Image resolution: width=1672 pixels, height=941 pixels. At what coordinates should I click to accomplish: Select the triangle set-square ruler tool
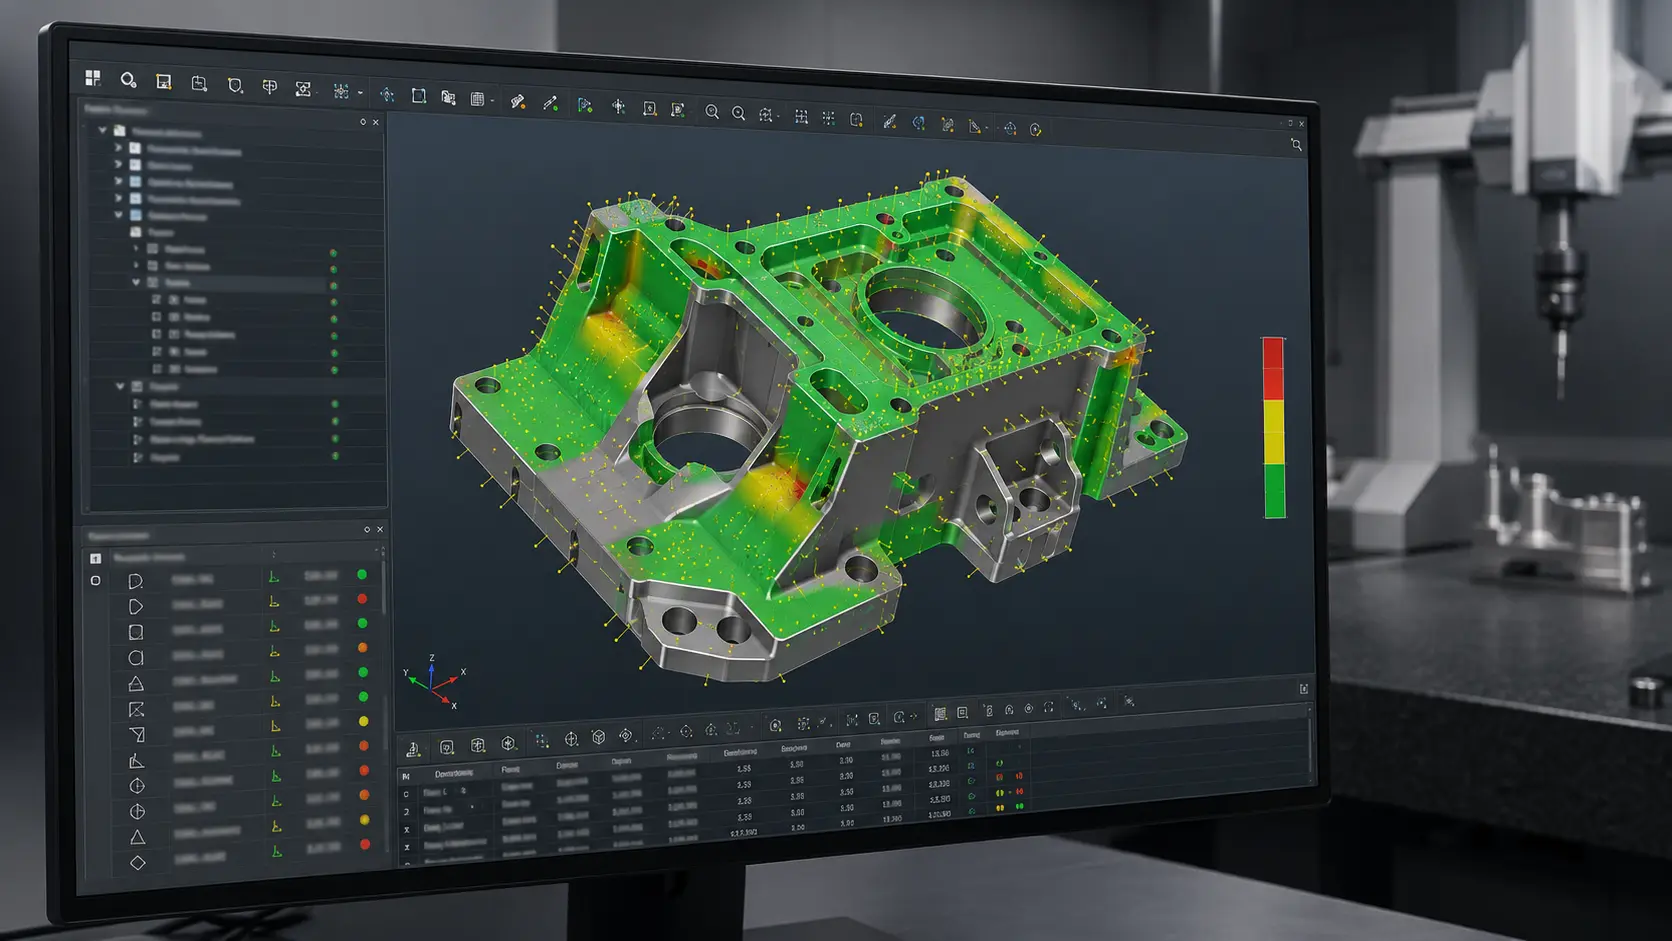coord(974,126)
